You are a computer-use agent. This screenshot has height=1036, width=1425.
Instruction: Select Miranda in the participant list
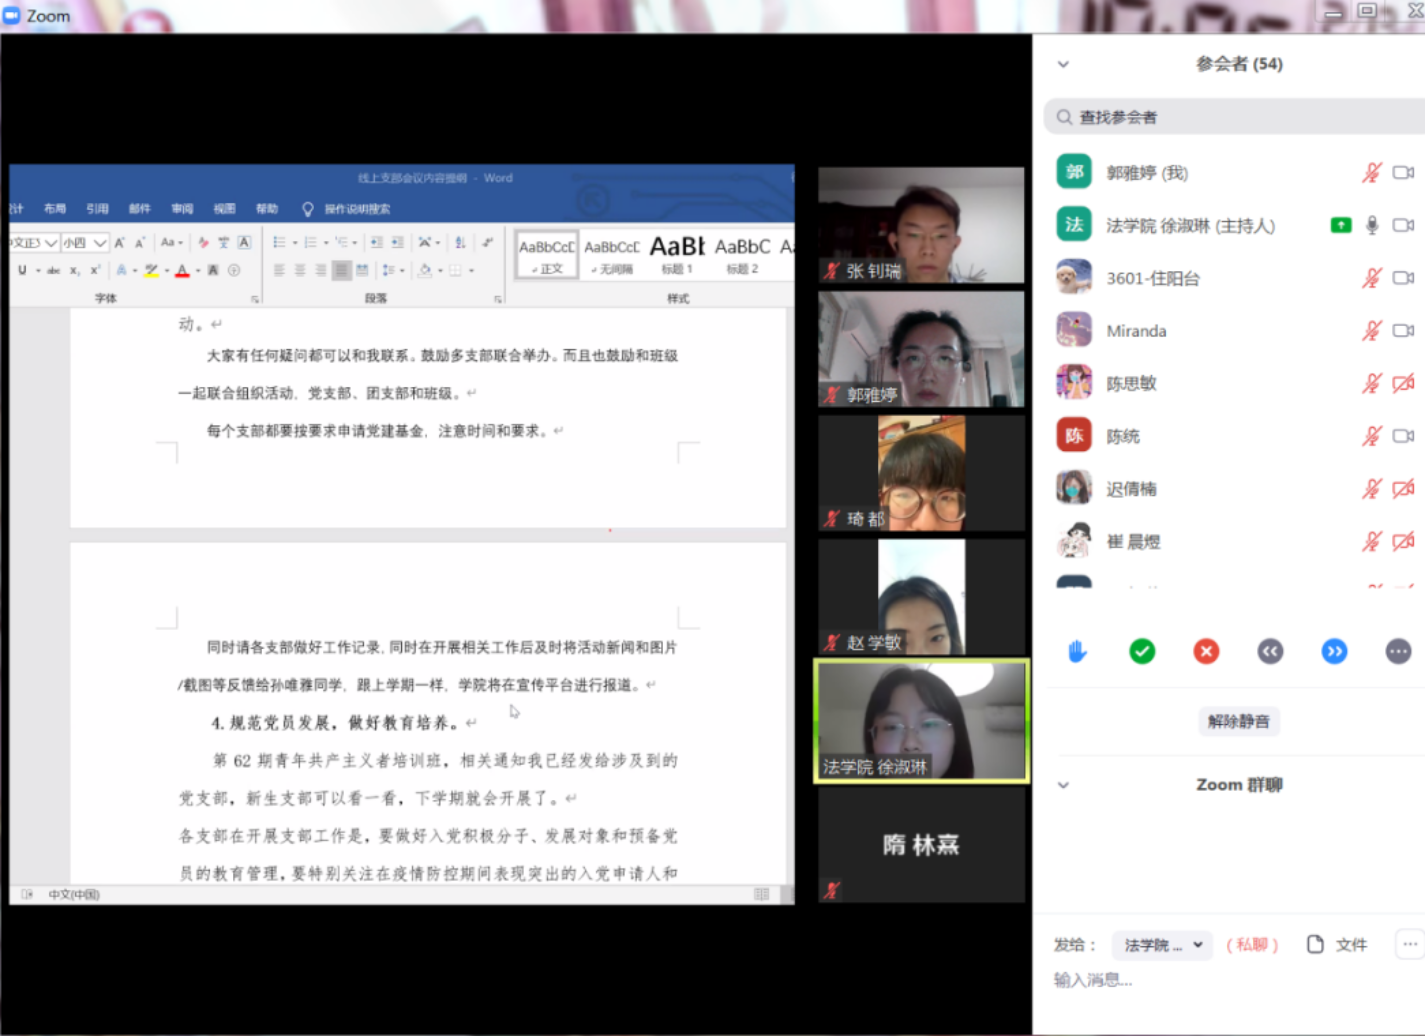[1136, 331]
